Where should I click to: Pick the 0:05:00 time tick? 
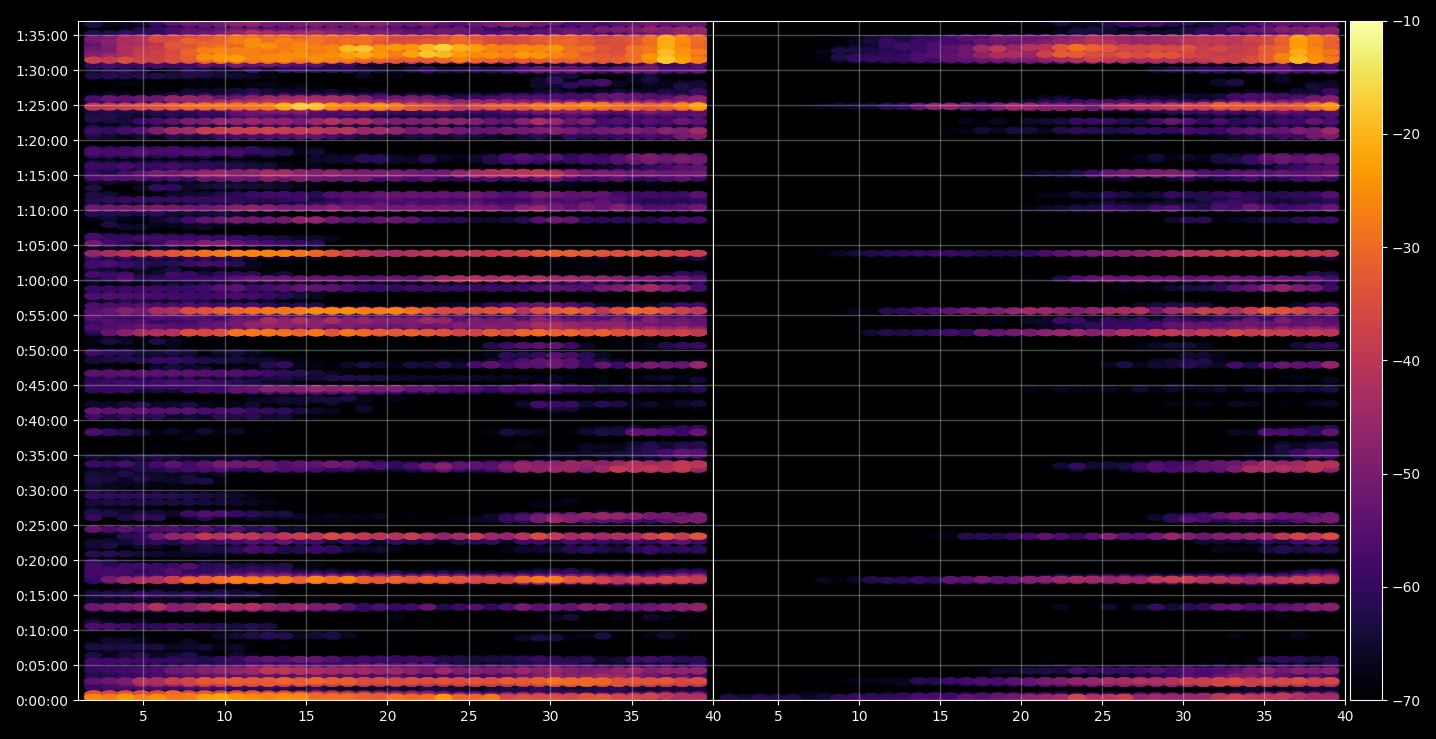(x=42, y=666)
